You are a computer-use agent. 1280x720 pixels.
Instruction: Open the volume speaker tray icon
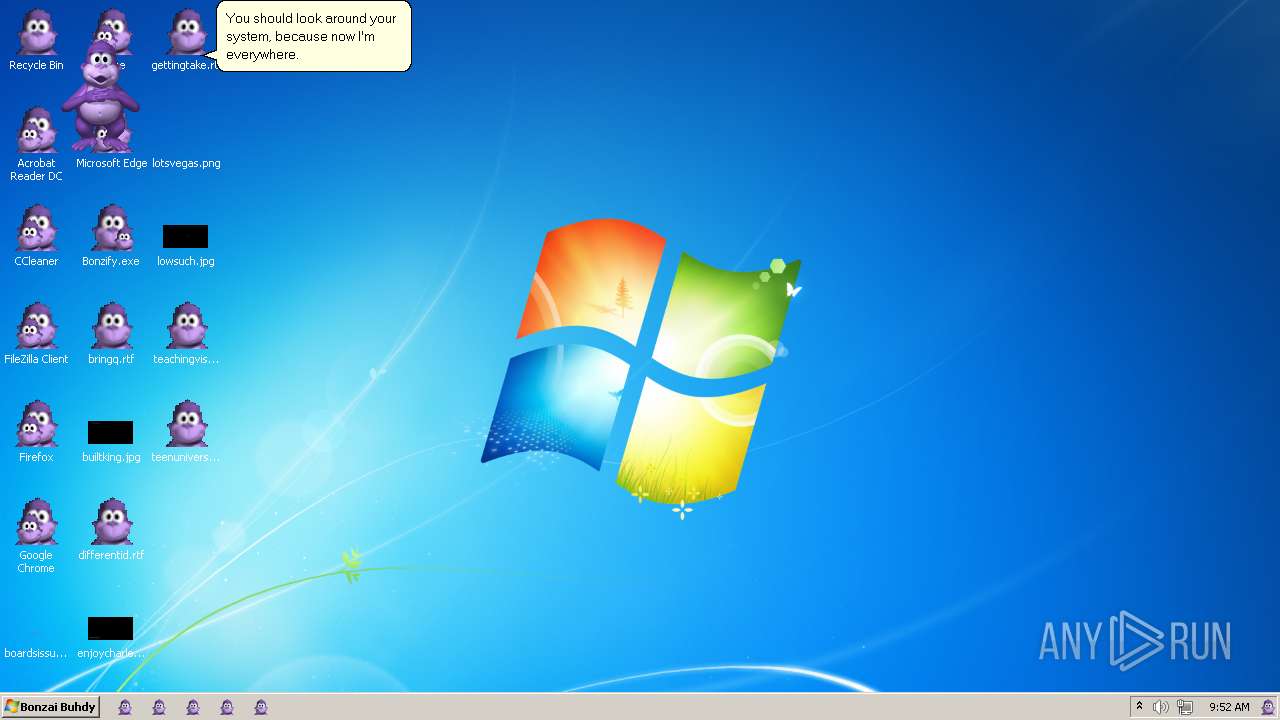(1160, 707)
